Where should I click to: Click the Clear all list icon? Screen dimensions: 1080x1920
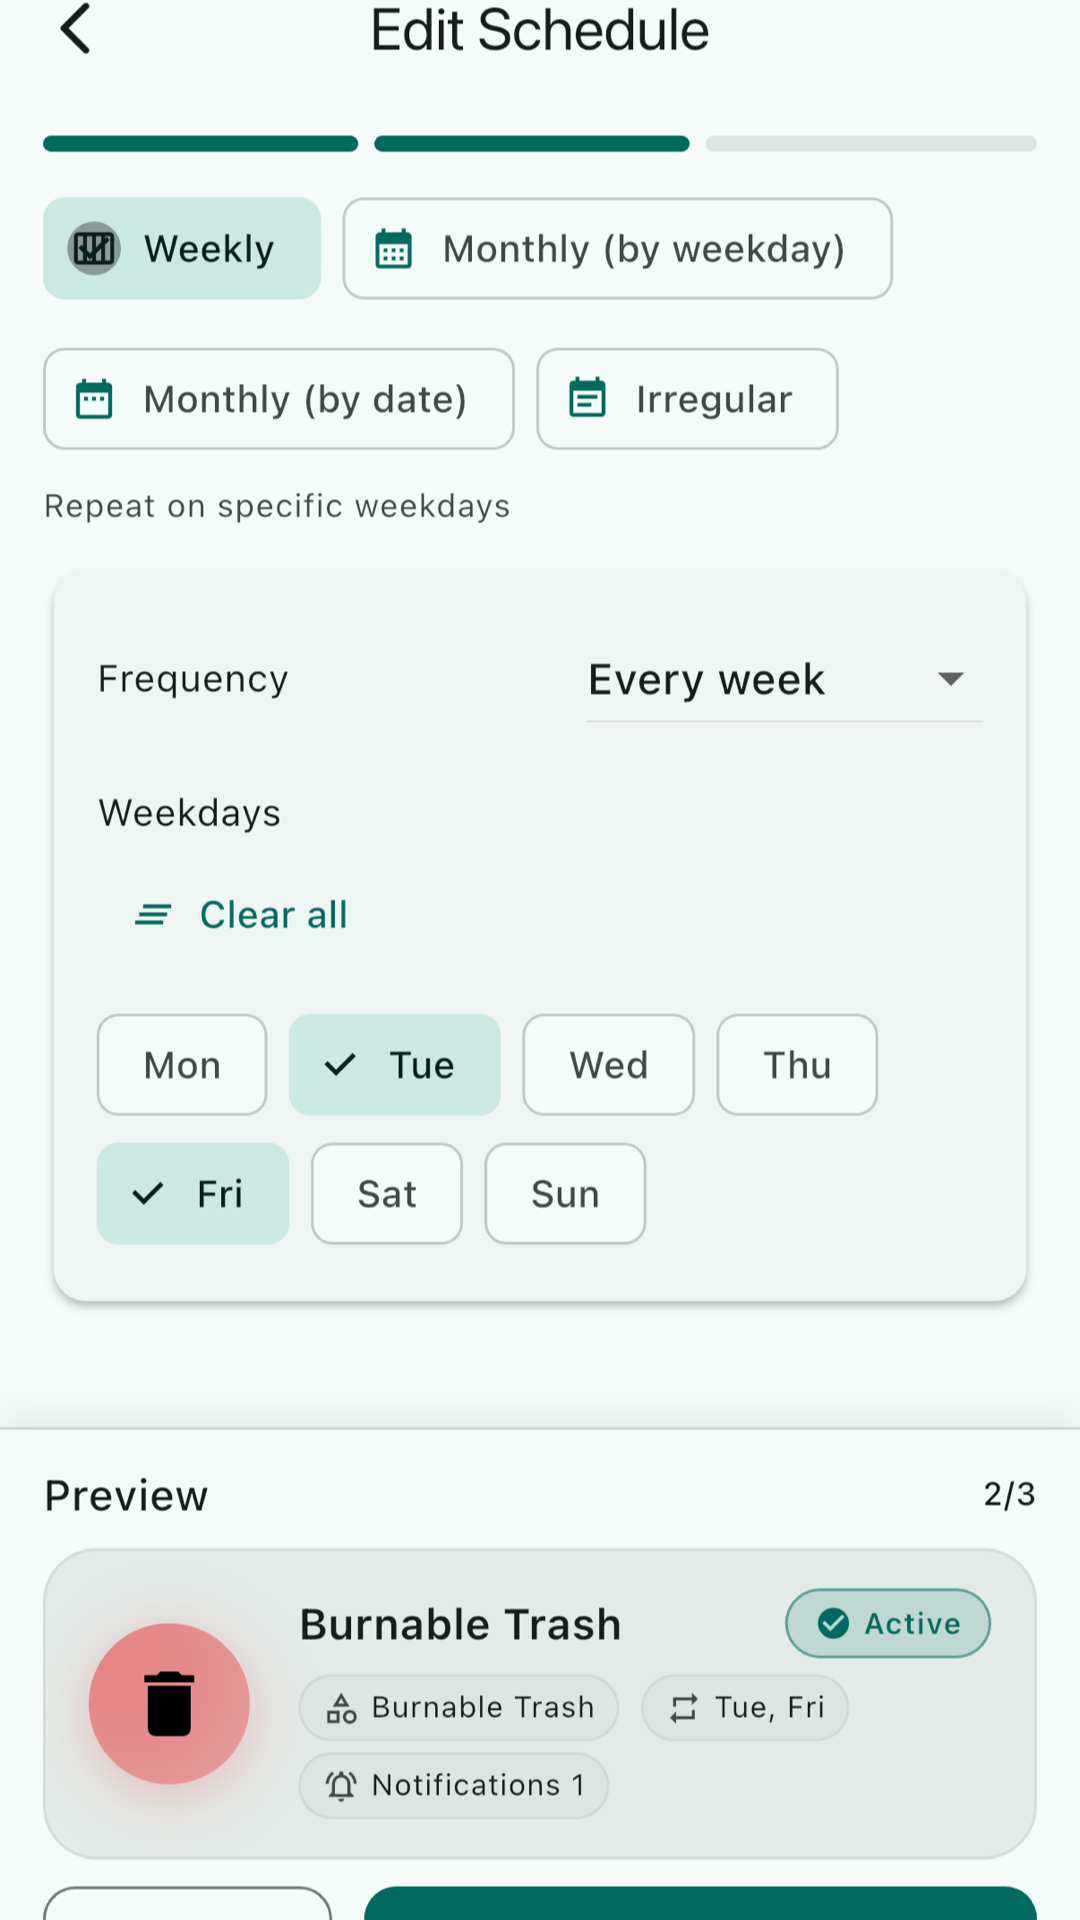(x=153, y=914)
